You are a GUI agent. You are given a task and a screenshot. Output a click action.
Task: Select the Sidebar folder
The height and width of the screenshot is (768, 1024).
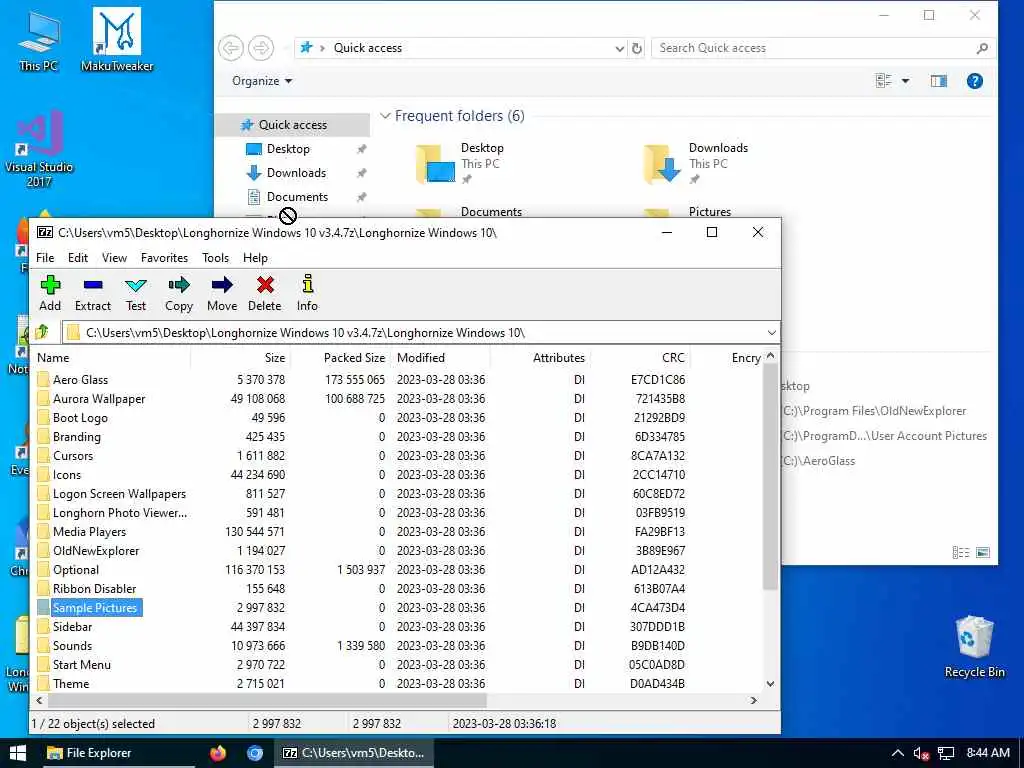click(72, 627)
